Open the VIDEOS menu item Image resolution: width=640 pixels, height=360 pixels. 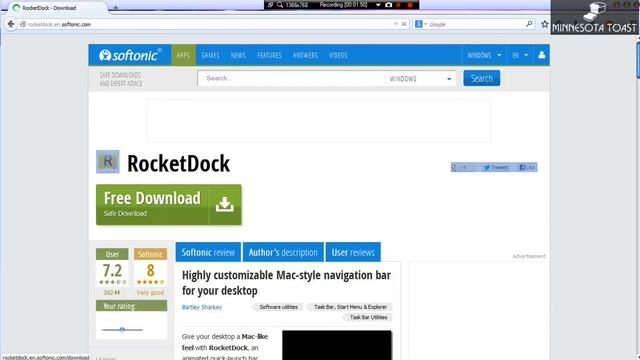click(x=338, y=55)
